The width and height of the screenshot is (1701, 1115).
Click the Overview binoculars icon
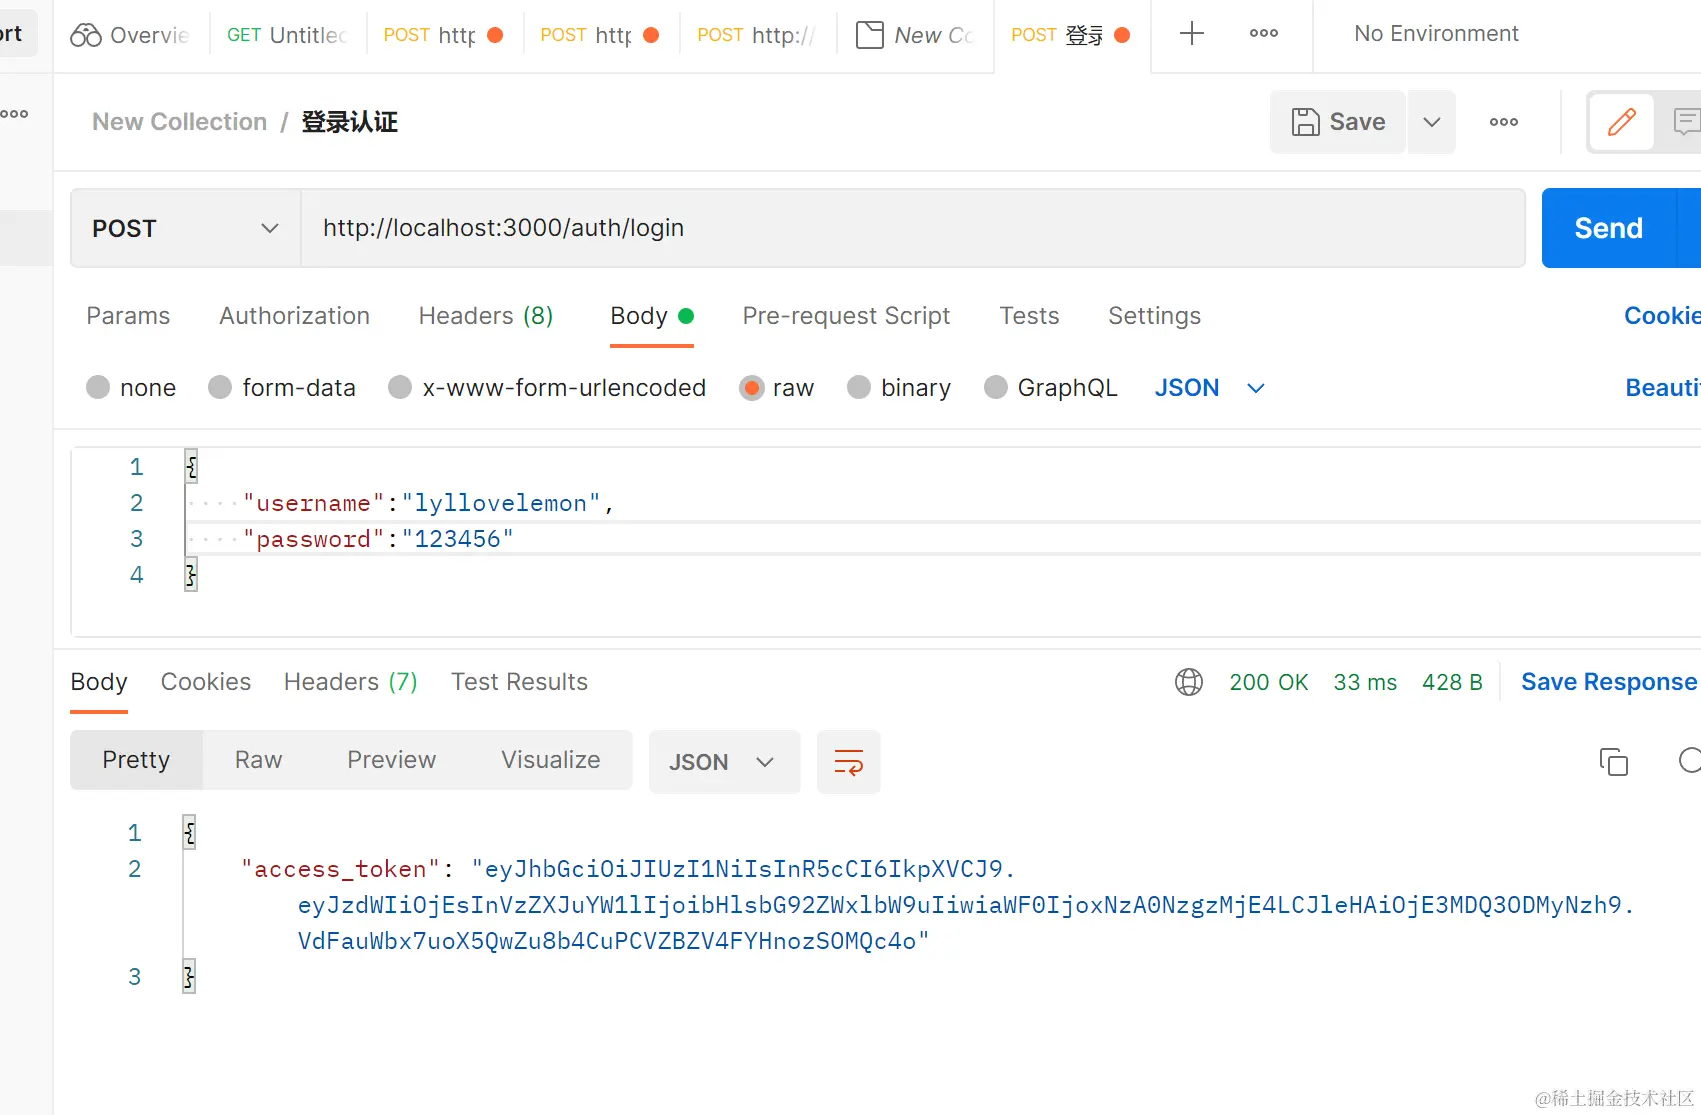coord(86,35)
